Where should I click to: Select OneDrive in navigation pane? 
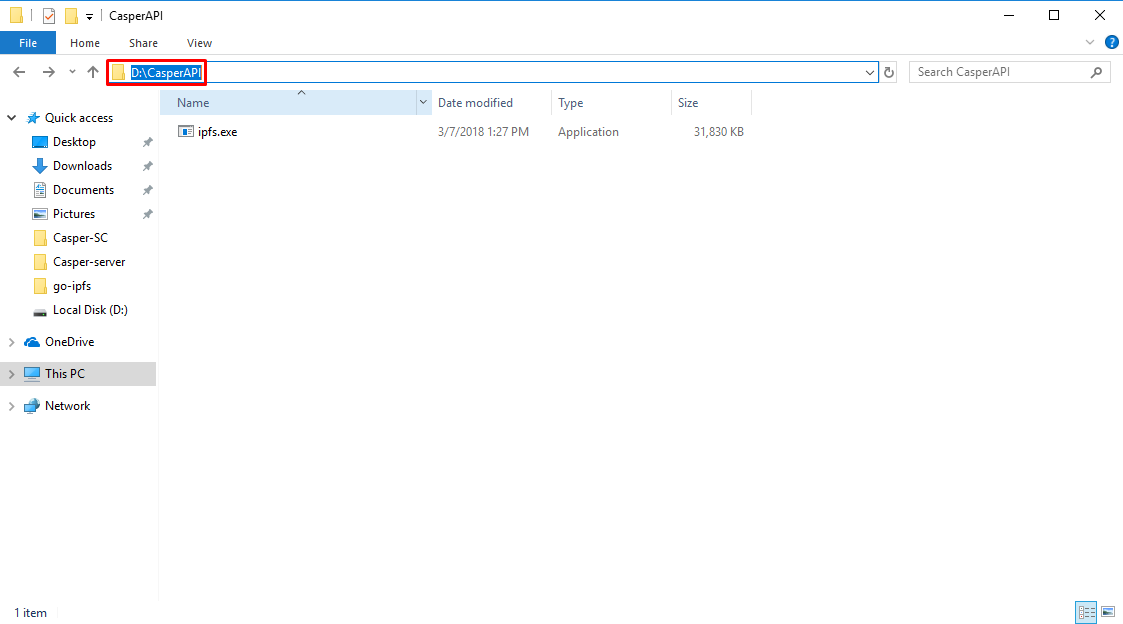click(x=69, y=342)
